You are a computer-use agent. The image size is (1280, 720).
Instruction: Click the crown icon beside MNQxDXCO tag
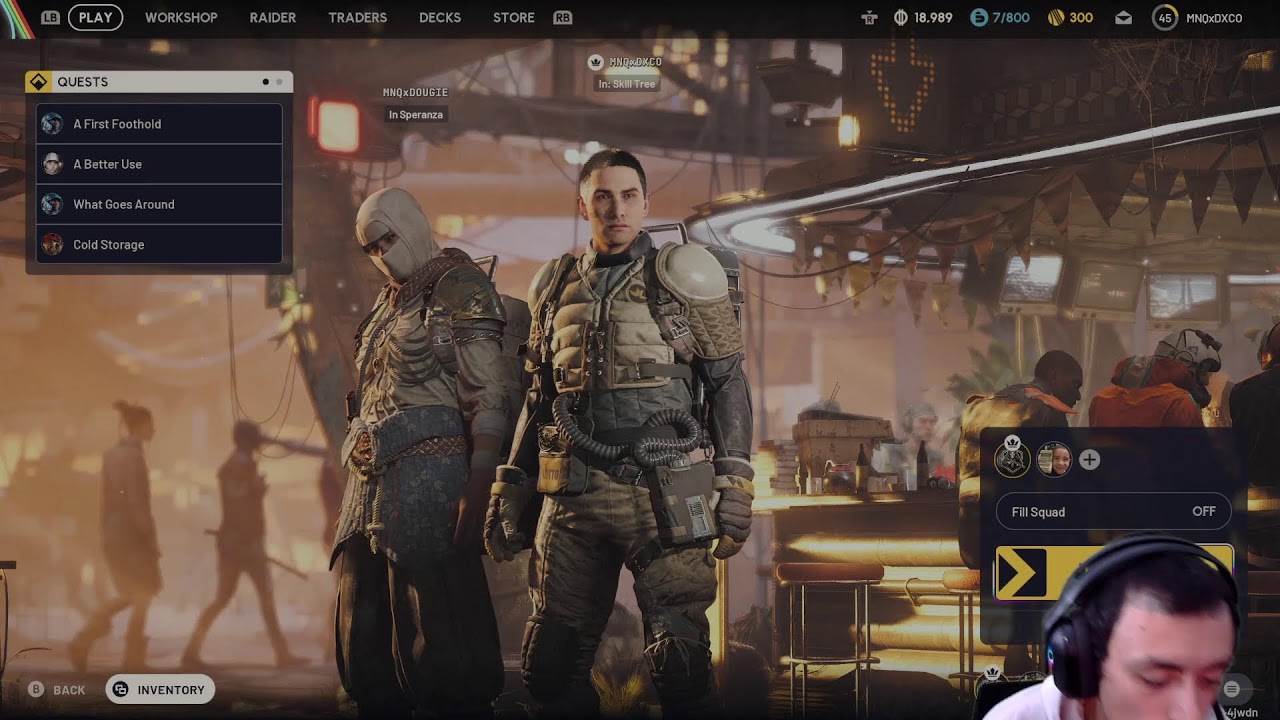pos(596,62)
